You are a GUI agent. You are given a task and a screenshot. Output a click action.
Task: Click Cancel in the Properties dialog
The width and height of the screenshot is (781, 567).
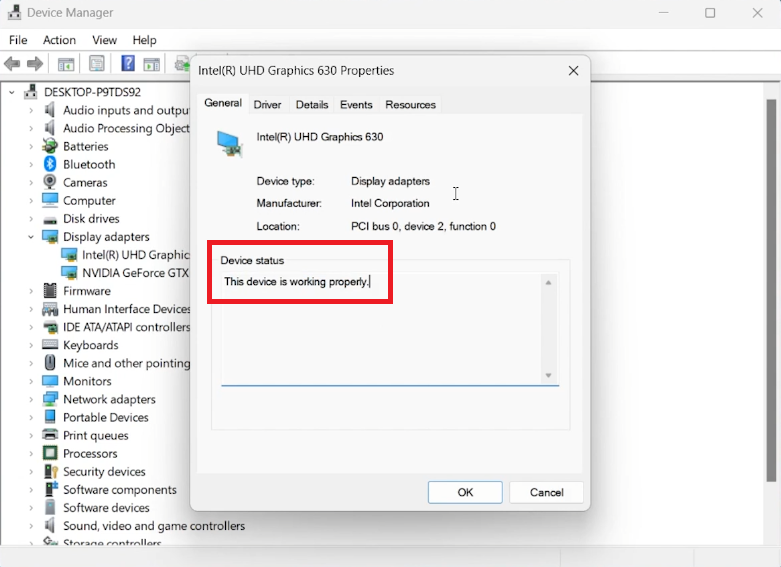click(546, 492)
